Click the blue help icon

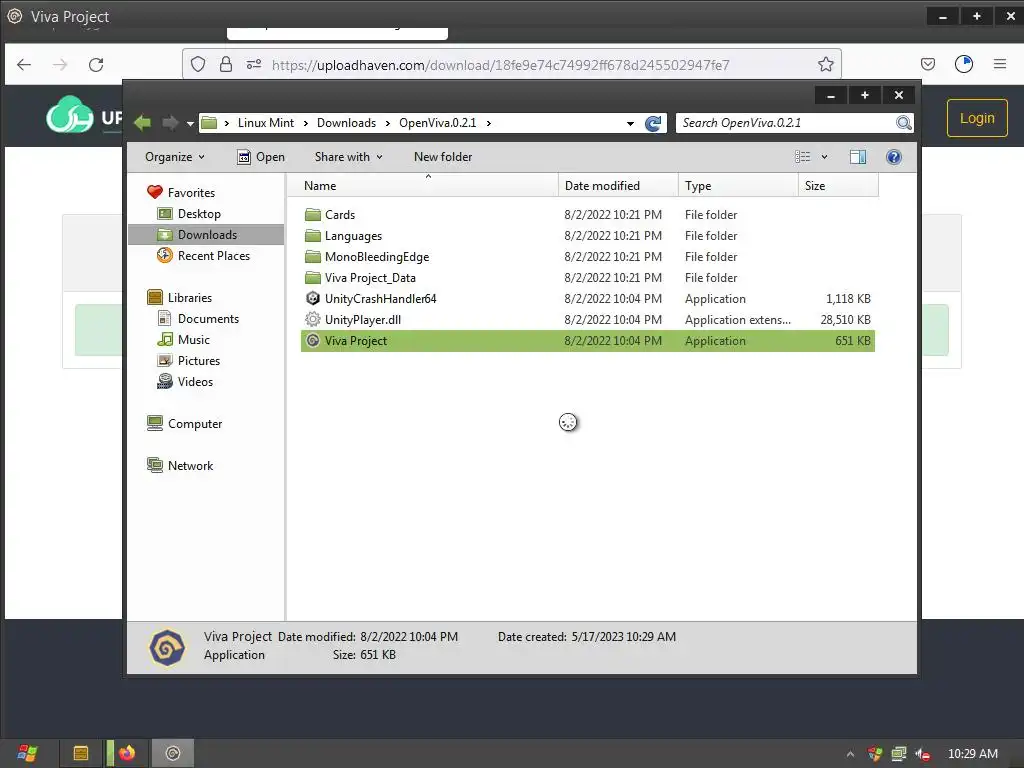(893, 157)
